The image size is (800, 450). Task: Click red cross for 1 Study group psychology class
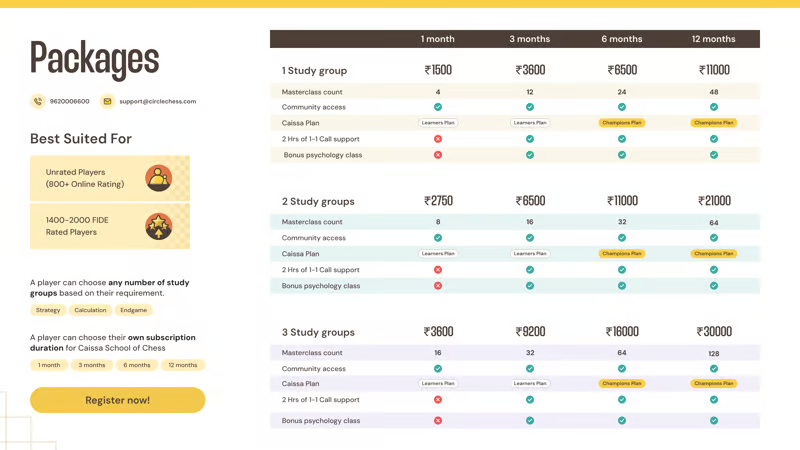(x=438, y=155)
